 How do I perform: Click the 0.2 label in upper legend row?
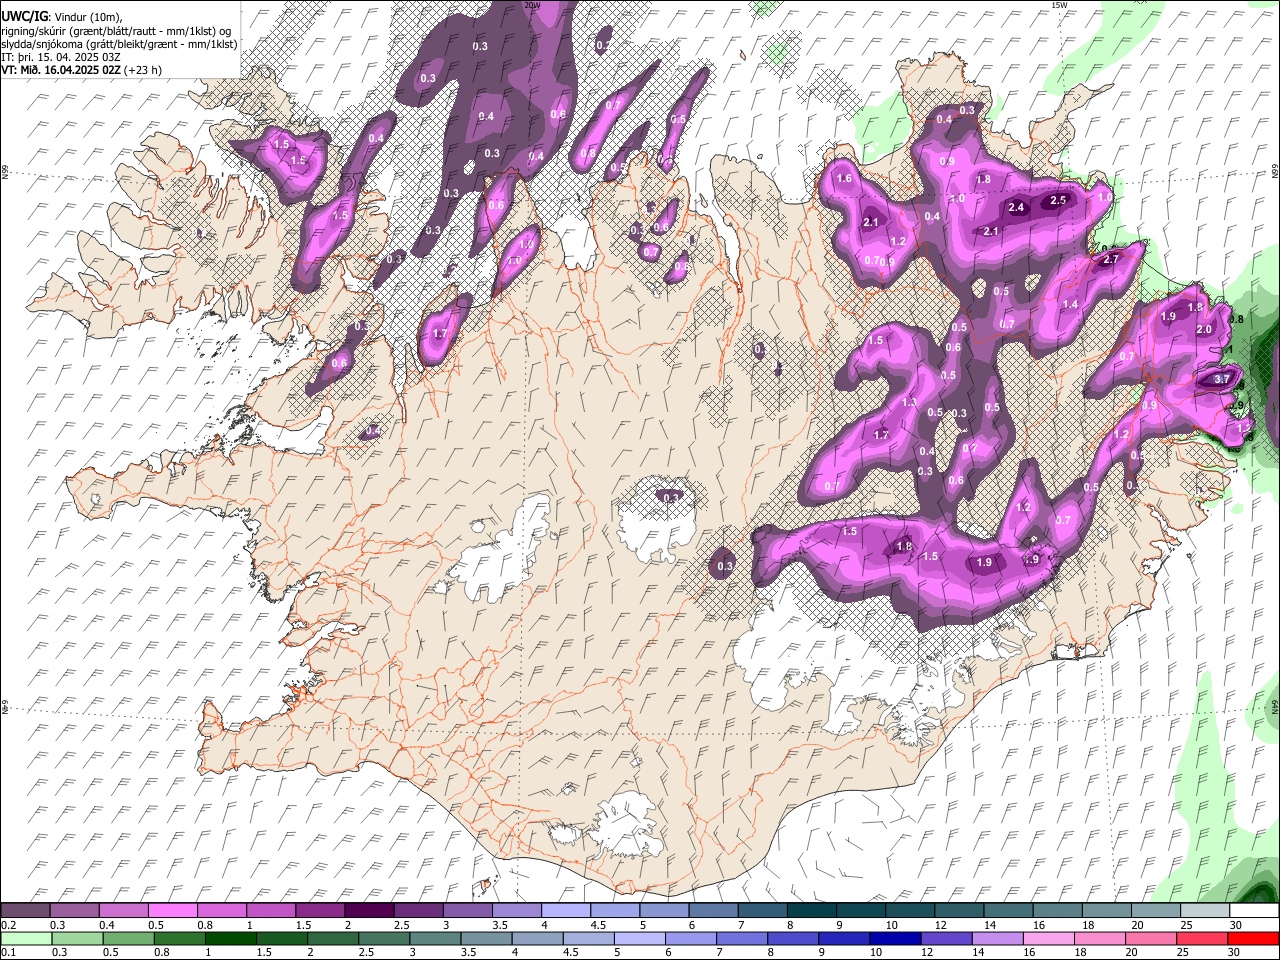click(8, 925)
